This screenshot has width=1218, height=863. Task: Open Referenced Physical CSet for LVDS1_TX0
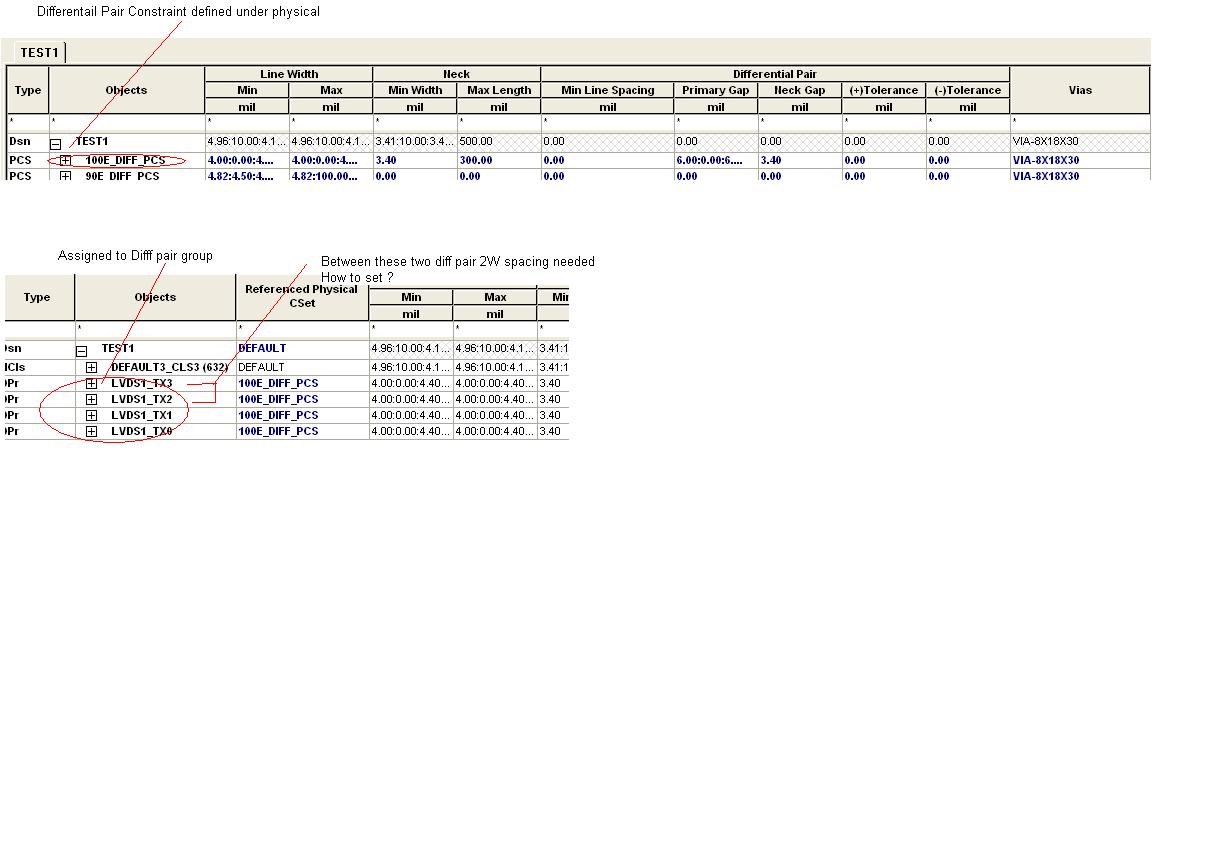pos(301,431)
